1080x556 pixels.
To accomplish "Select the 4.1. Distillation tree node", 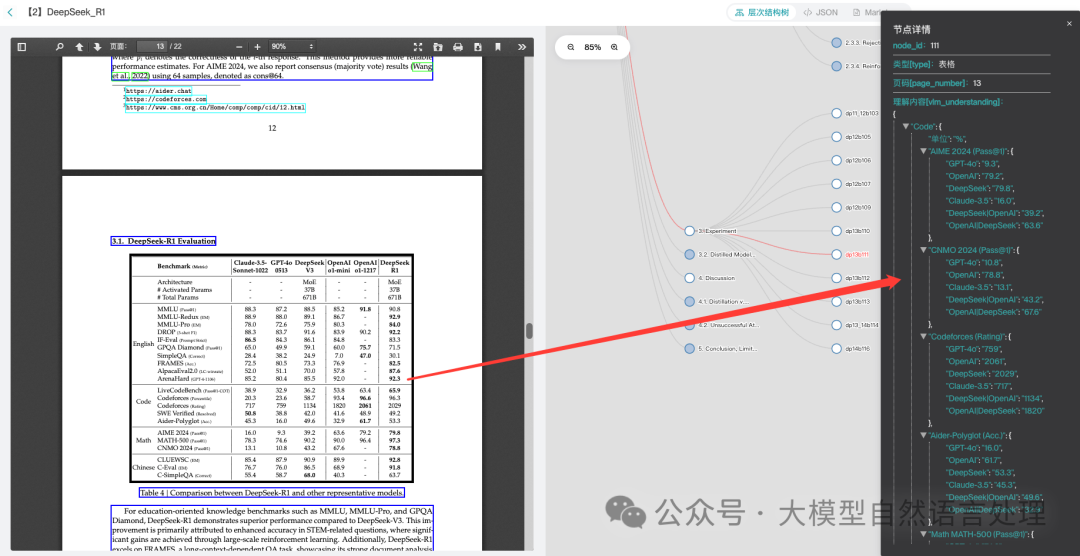I will point(689,301).
